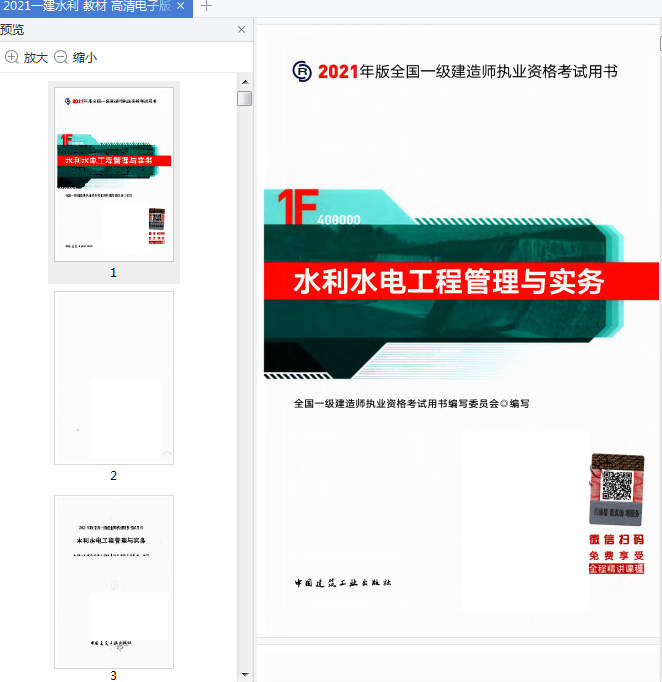Click the page number 2 label
Screen dimensions: 662x682
(x=114, y=476)
